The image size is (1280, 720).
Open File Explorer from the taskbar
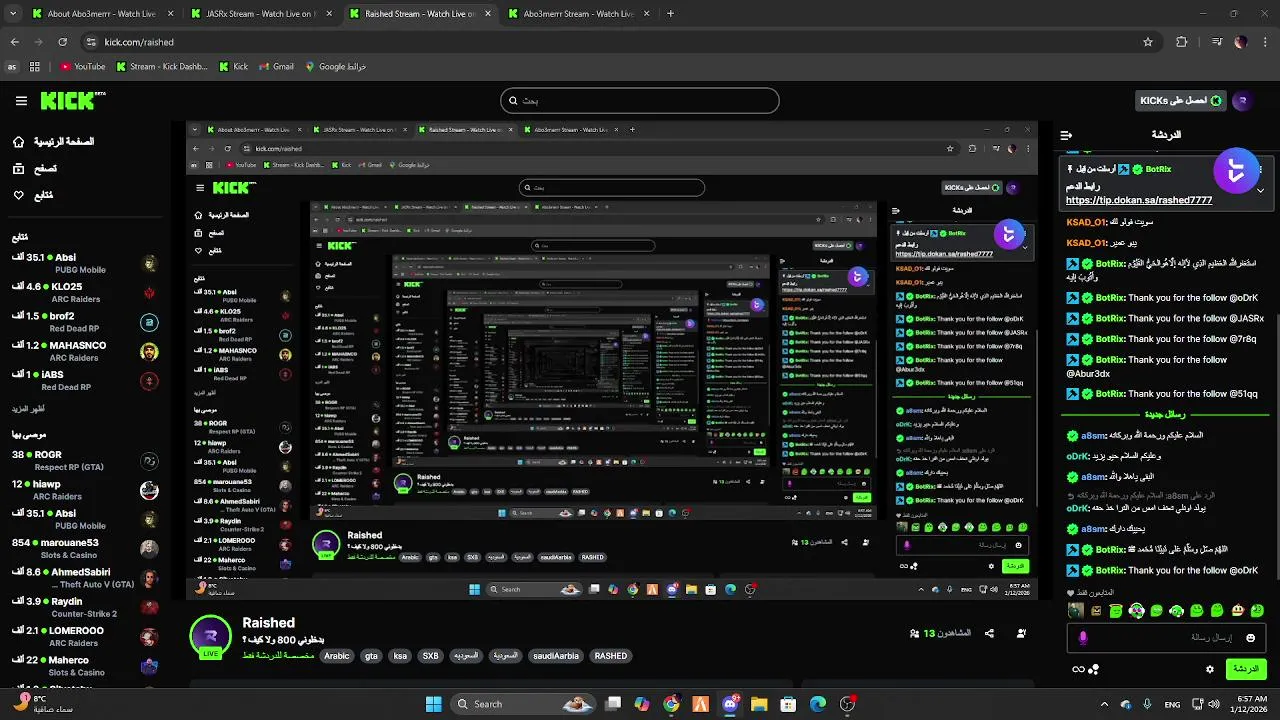pyautogui.click(x=759, y=704)
